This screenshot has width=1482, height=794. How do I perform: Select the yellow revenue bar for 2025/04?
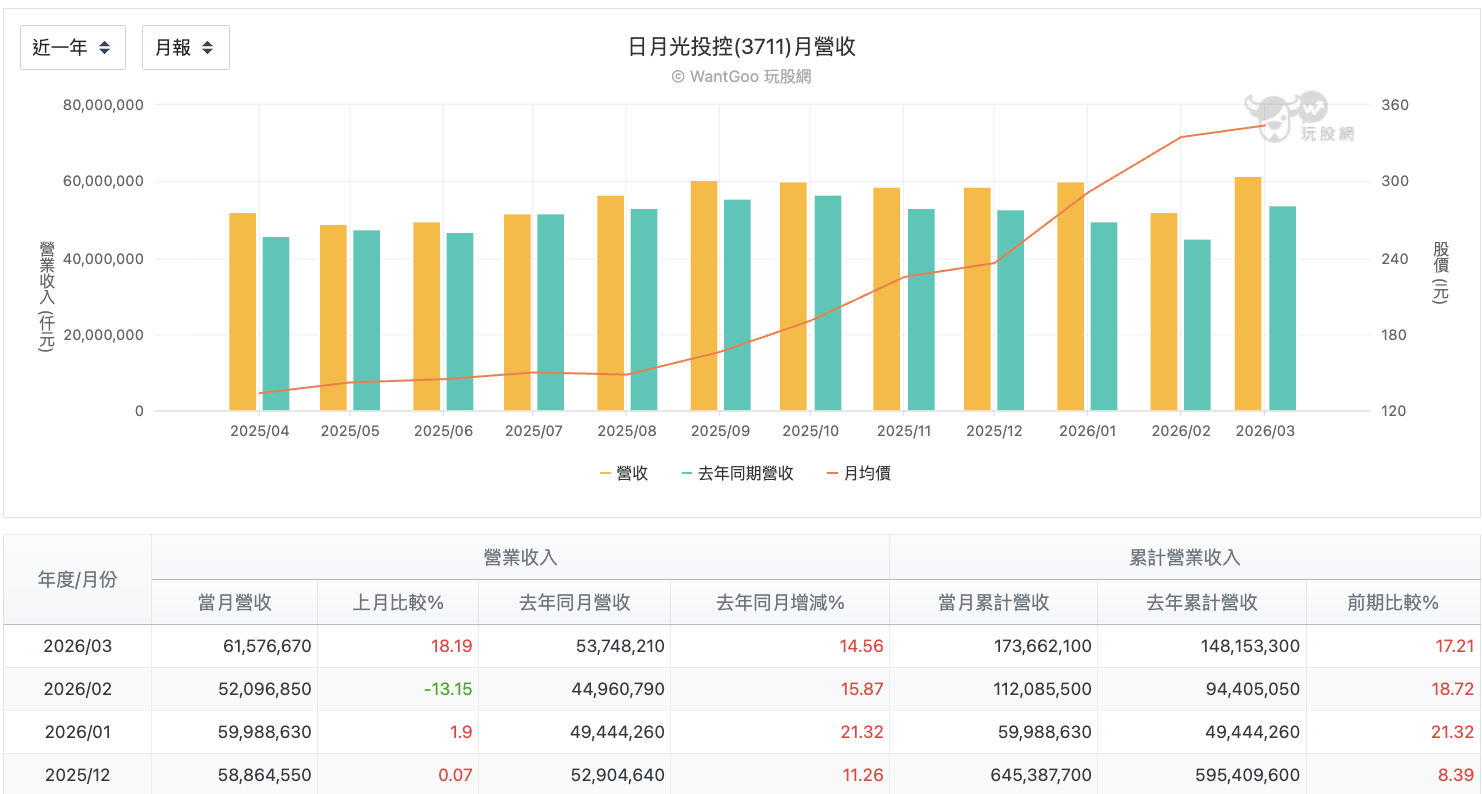pos(243,312)
